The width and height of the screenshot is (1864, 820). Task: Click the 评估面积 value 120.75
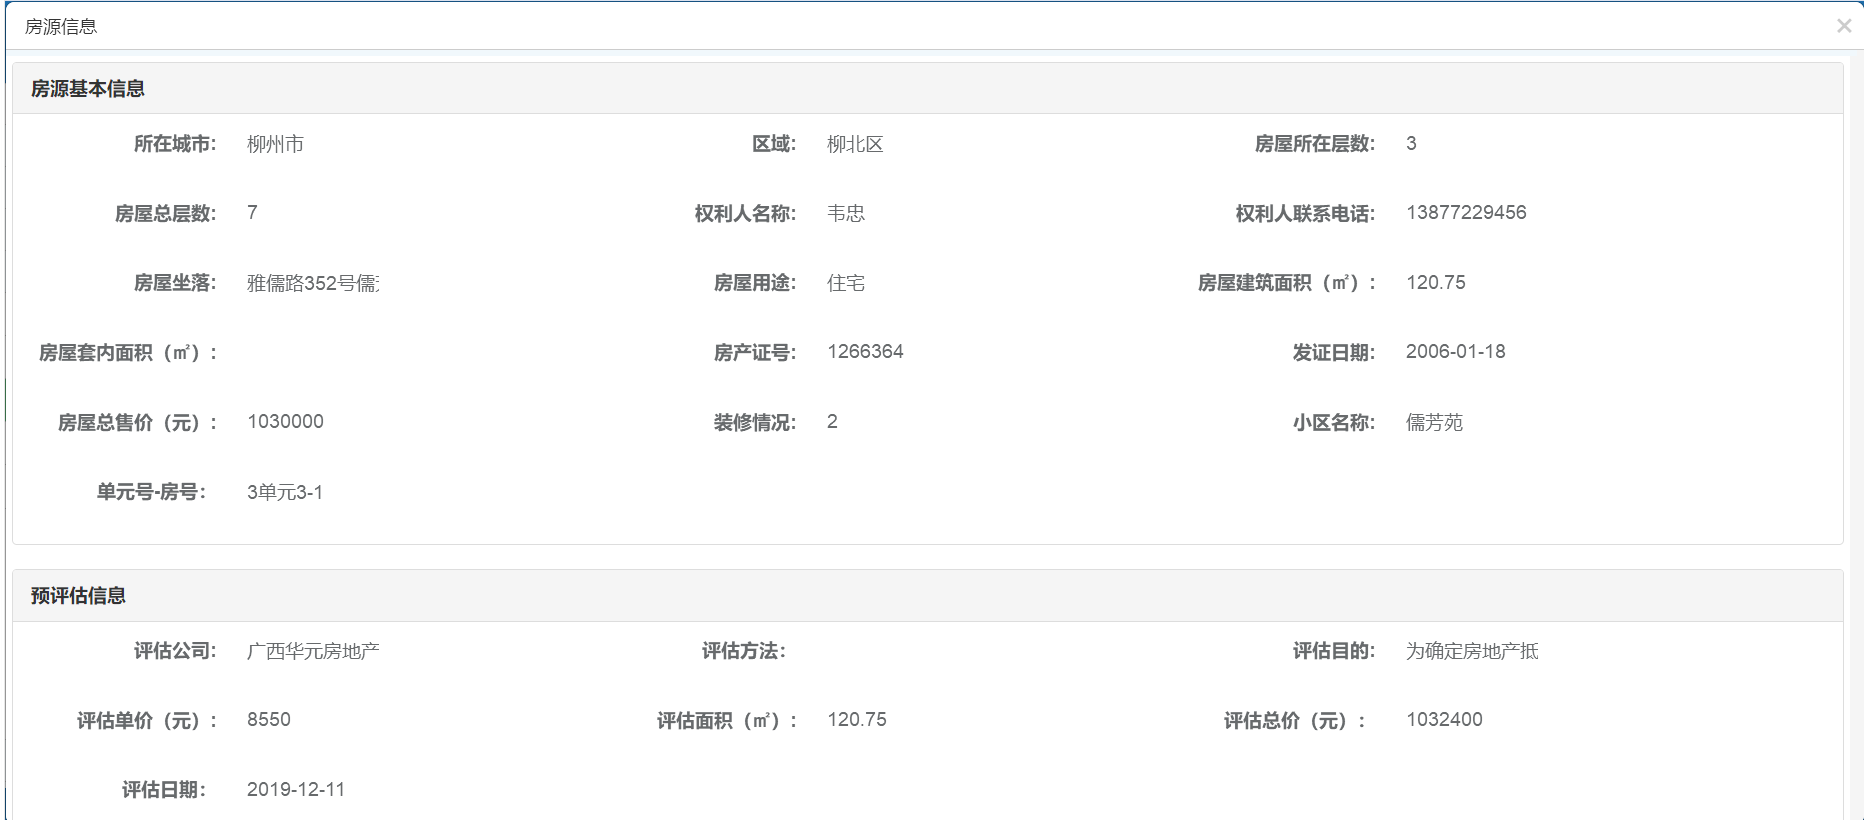pos(857,720)
